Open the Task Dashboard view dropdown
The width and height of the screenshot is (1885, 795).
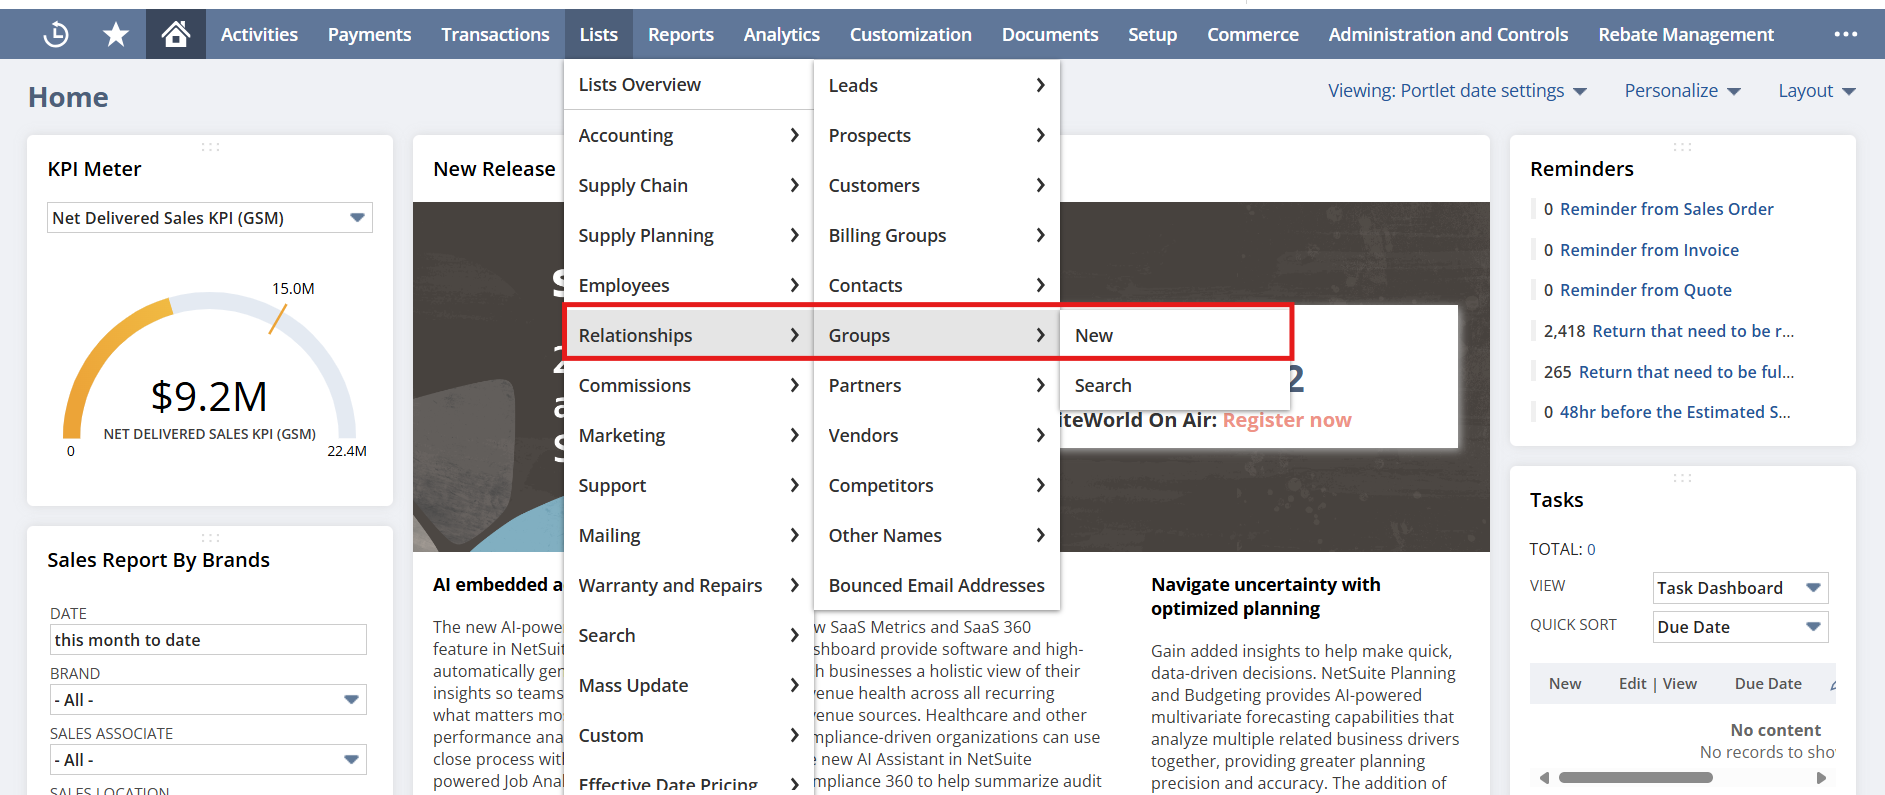click(x=1813, y=588)
